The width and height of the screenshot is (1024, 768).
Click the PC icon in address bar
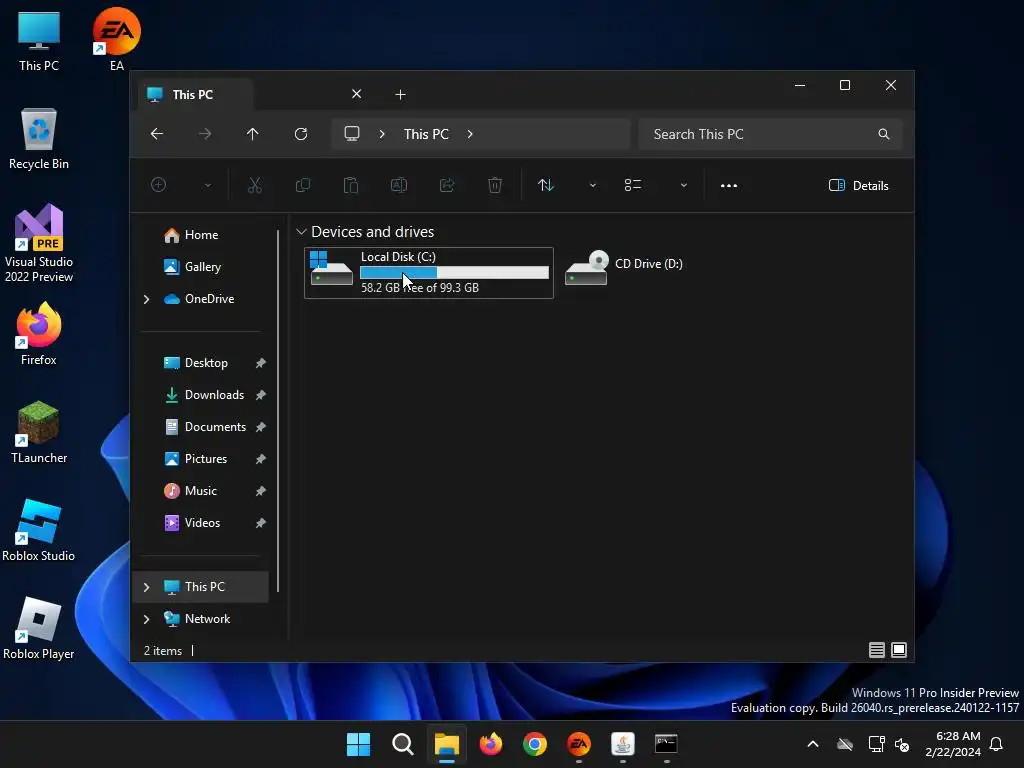click(352, 134)
